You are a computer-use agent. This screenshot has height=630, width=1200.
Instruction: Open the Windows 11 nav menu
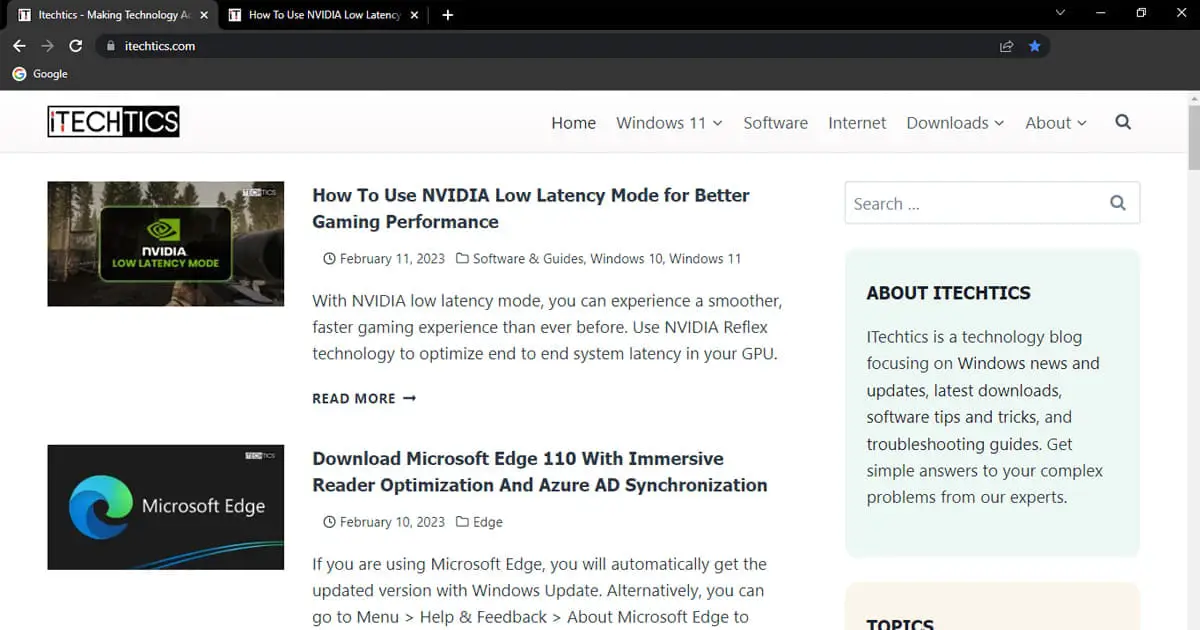pos(661,122)
